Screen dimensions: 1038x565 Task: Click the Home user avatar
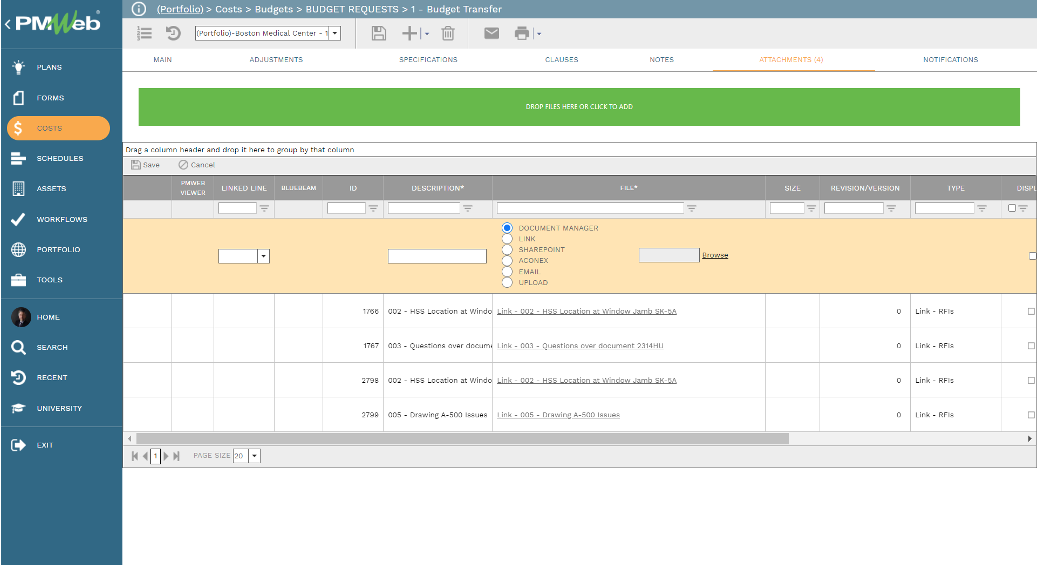pyautogui.click(x=21, y=317)
